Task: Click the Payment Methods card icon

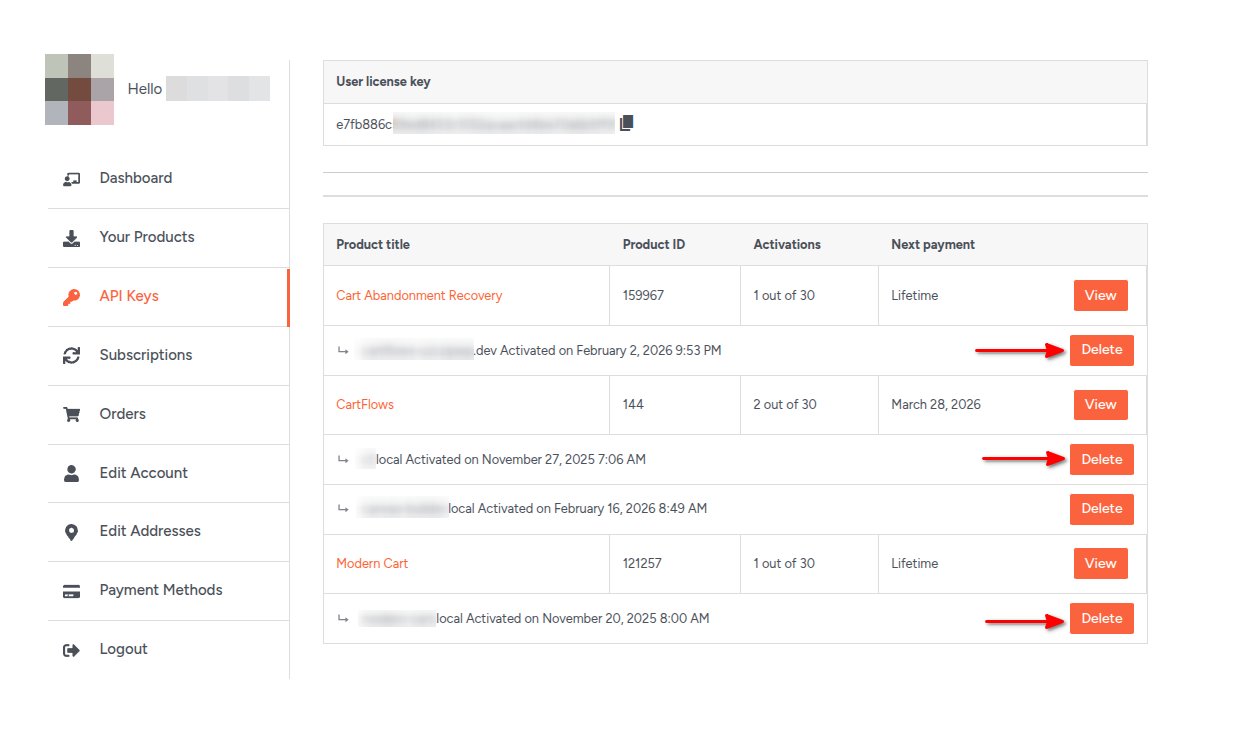Action: click(71, 591)
